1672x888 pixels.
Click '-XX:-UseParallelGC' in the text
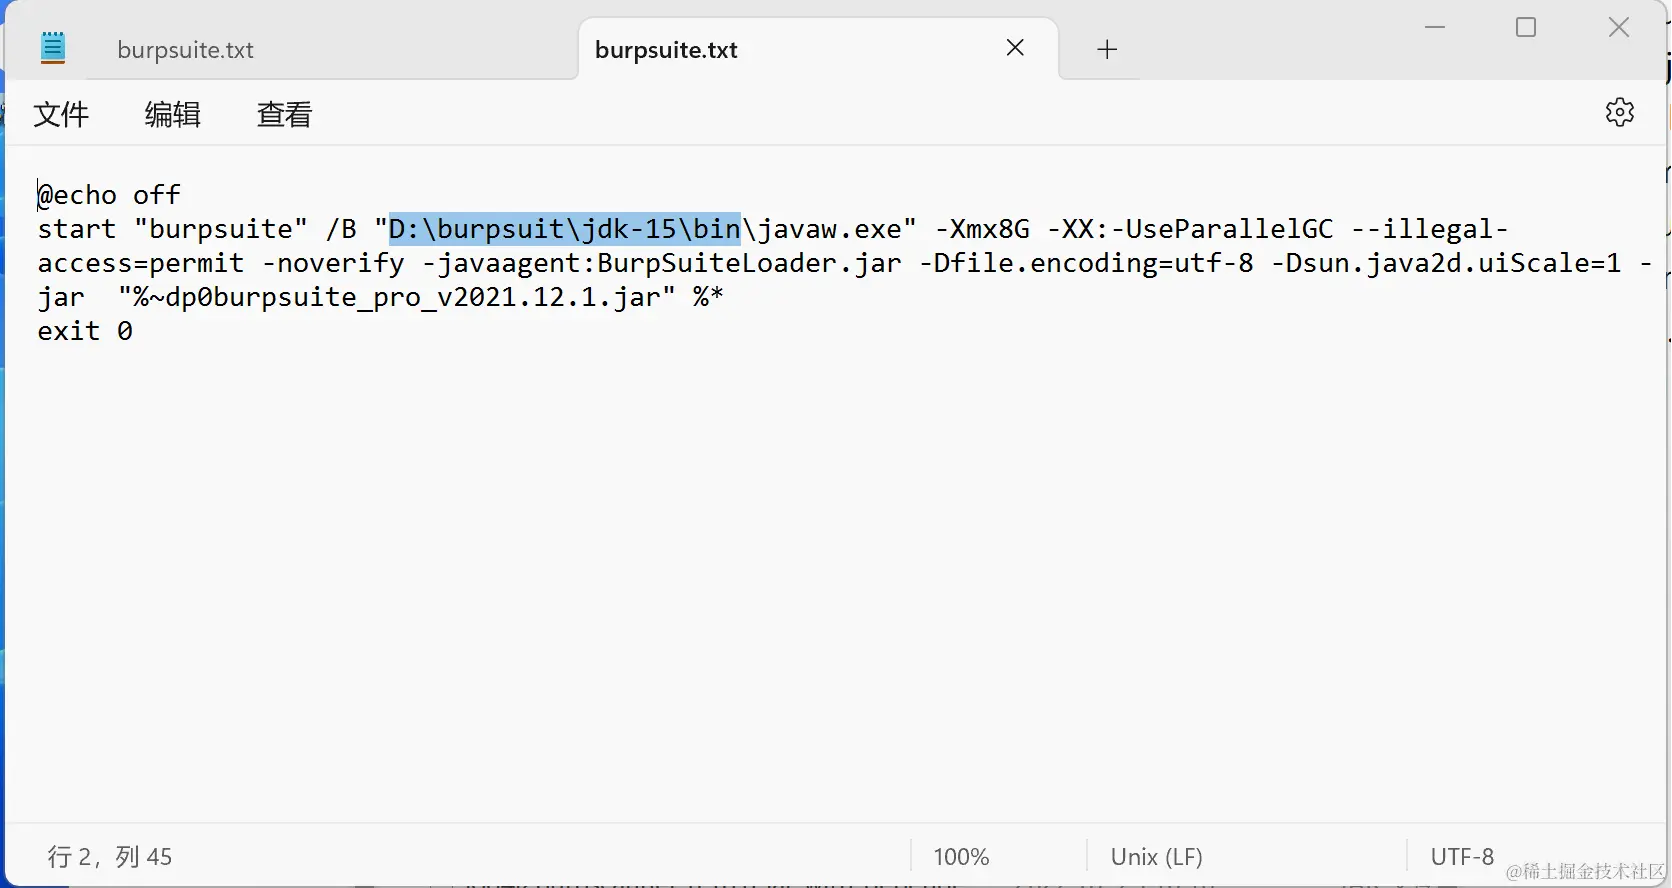click(x=1190, y=229)
